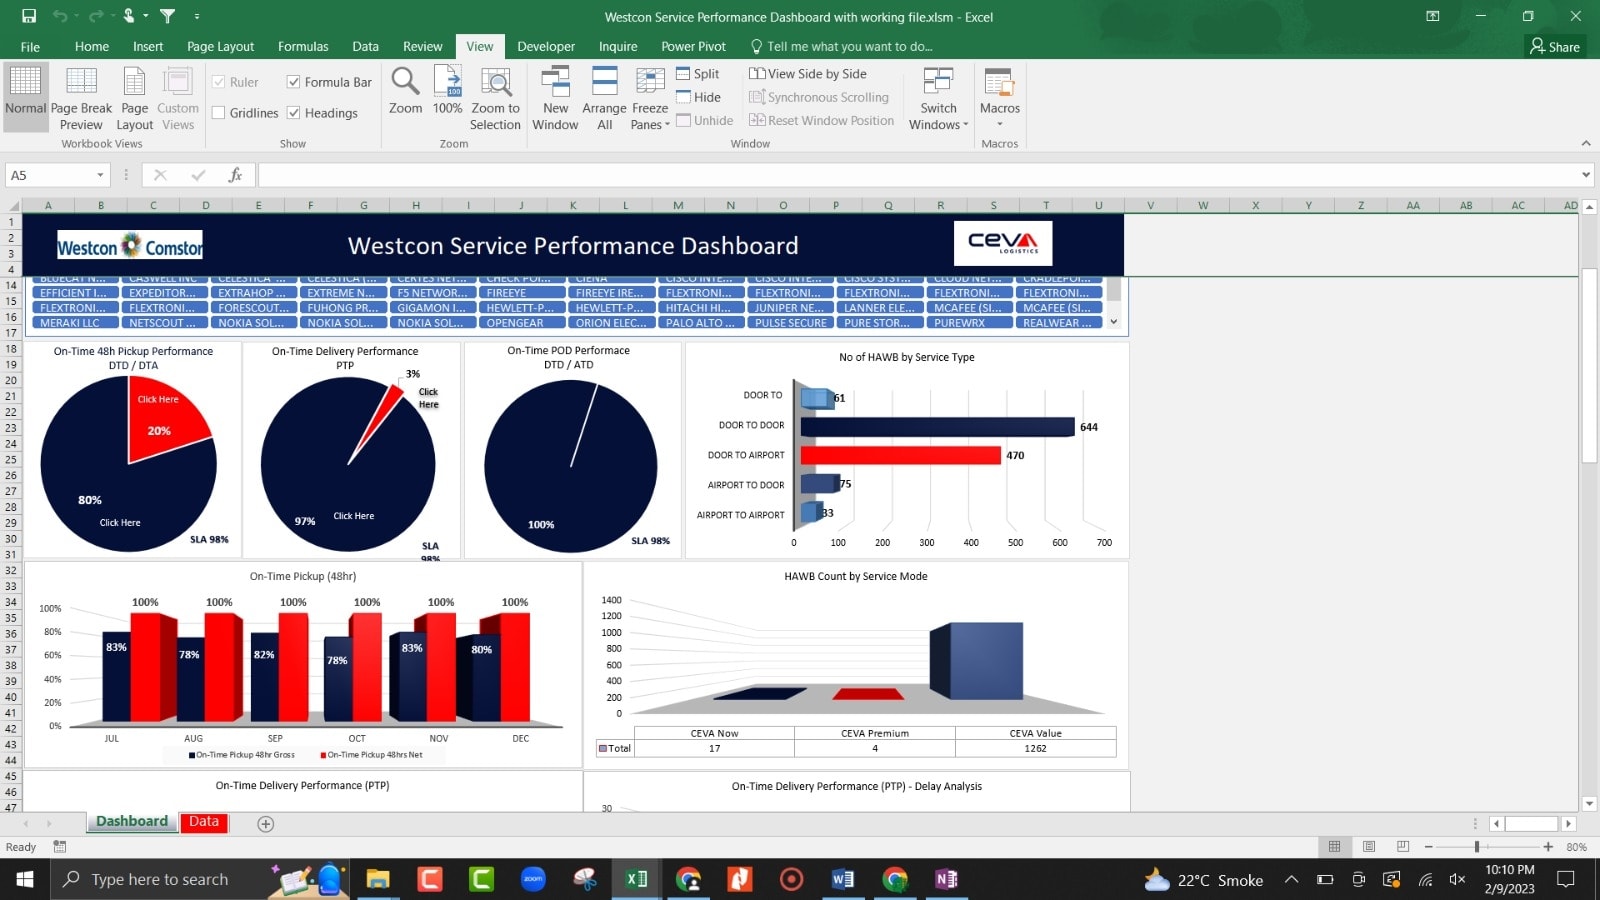This screenshot has width=1600, height=900.
Task: Click the Save icon in quick access toolbar
Action: pyautogui.click(x=29, y=16)
